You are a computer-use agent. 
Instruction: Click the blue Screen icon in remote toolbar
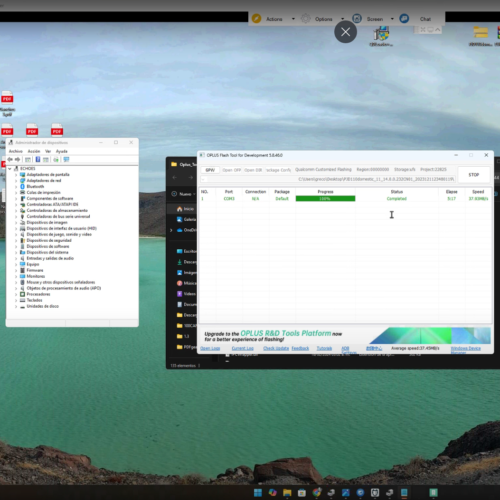pos(357,18)
